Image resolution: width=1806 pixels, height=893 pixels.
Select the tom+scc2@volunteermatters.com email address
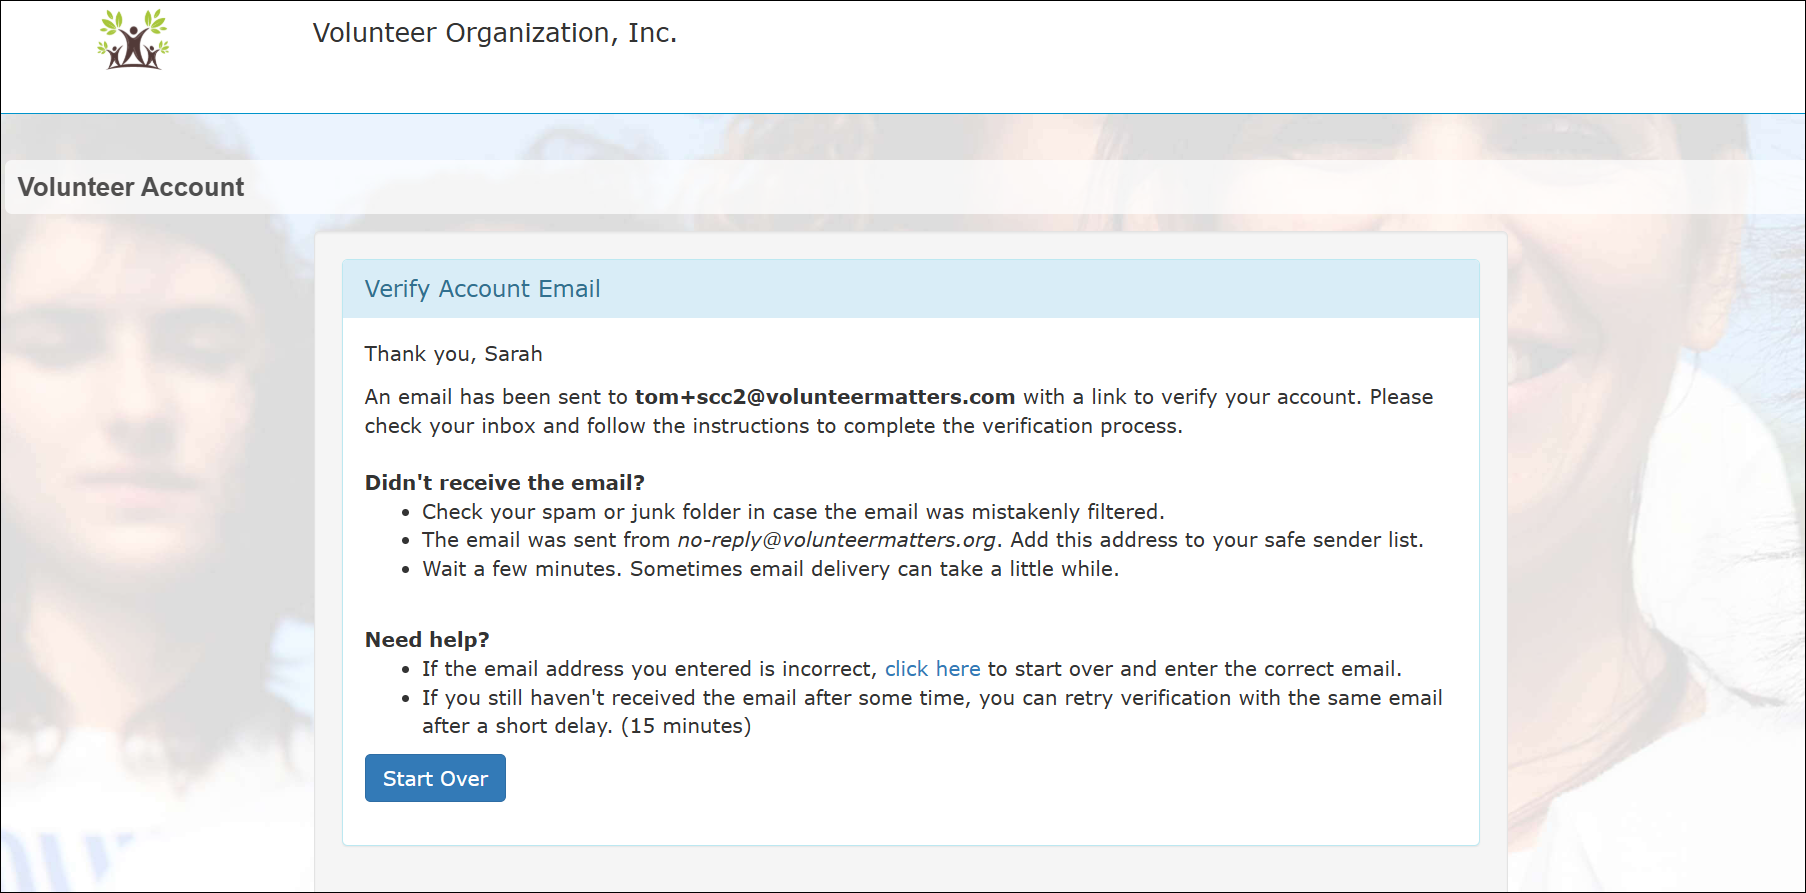point(825,397)
